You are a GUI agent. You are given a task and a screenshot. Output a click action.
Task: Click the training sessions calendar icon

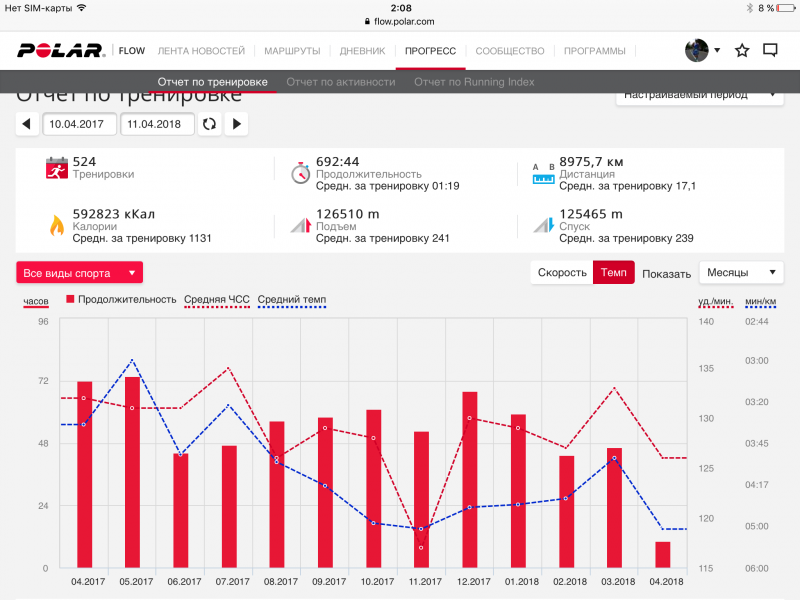pos(57,168)
